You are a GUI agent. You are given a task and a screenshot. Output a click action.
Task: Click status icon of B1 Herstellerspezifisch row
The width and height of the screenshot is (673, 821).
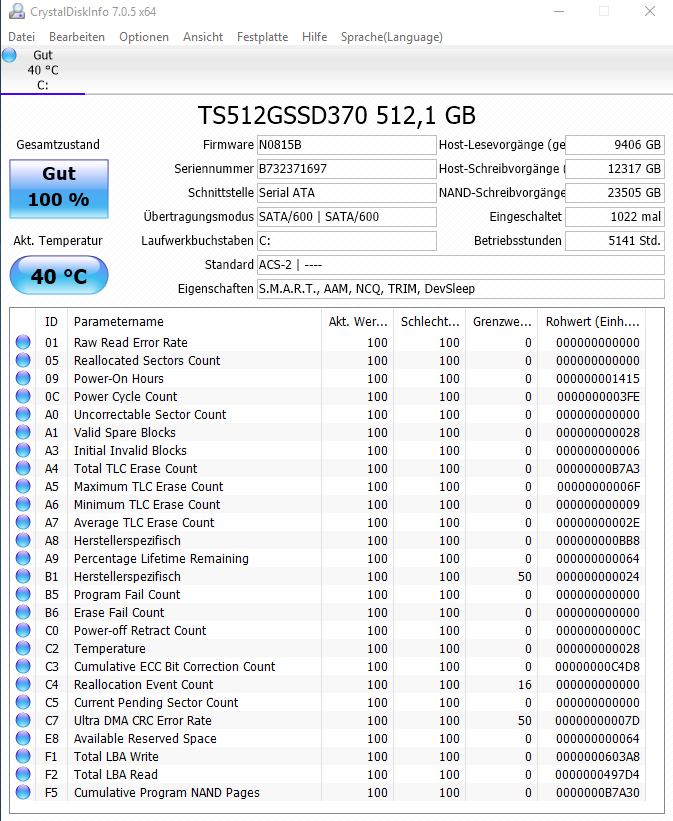(x=23, y=576)
